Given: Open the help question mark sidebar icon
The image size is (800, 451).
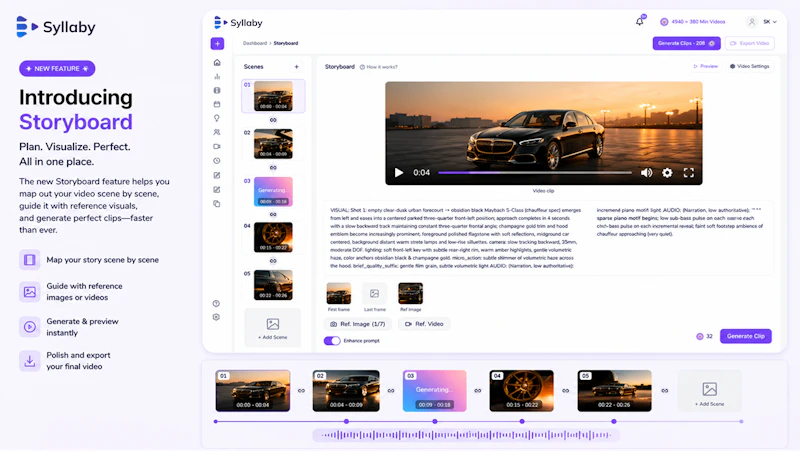Looking at the screenshot, I should click(216, 303).
